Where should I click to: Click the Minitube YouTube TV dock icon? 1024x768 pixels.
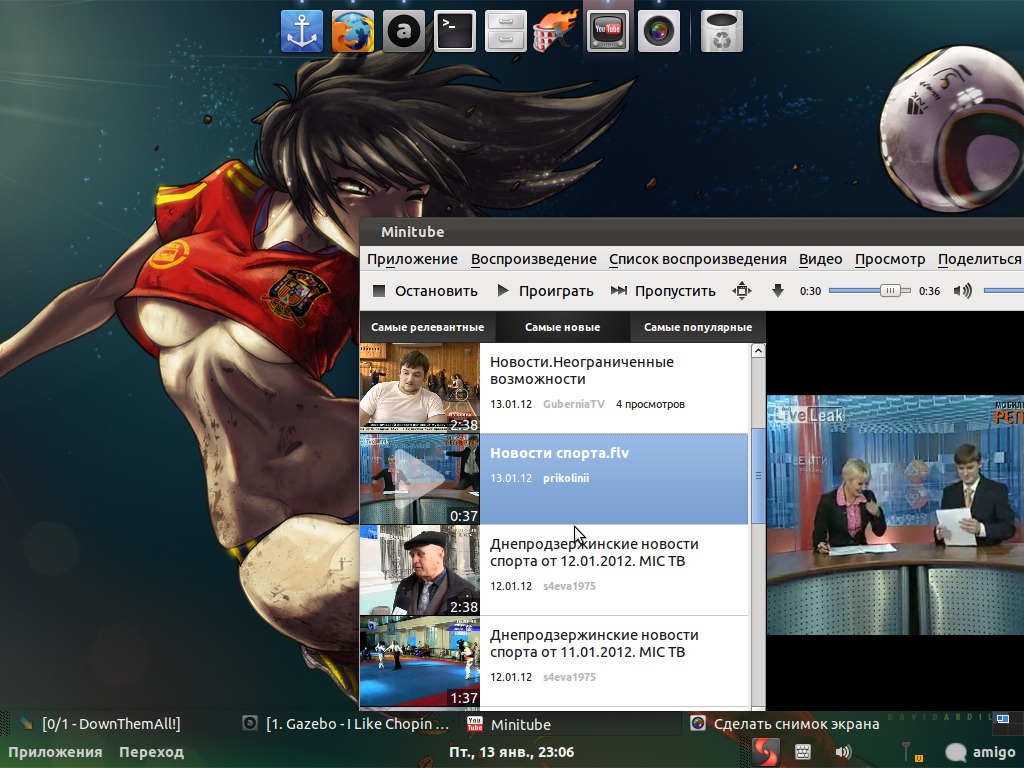point(607,31)
